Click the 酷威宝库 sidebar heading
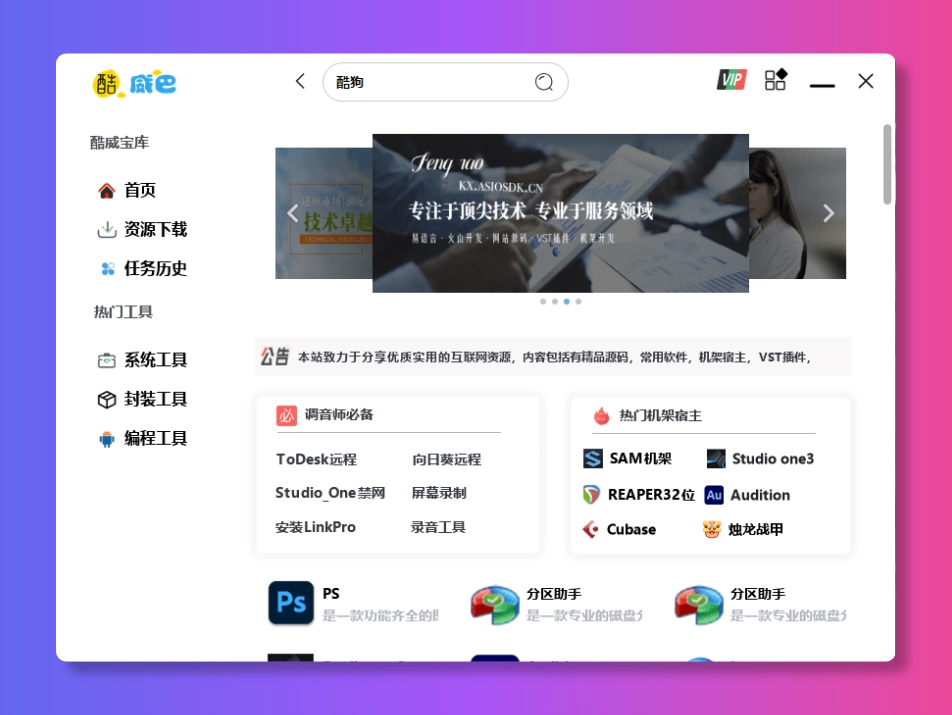 [x=120, y=143]
